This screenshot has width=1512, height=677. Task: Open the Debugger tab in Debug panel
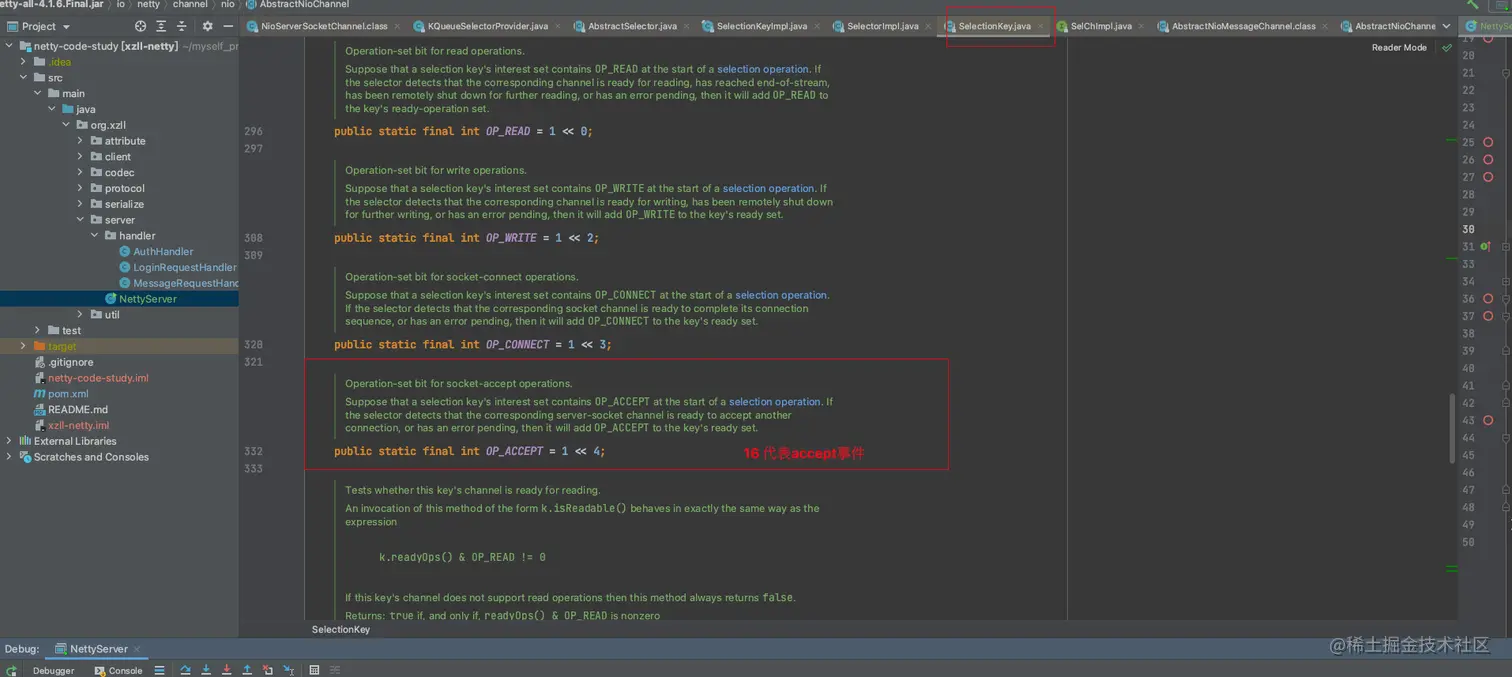[x=53, y=670]
